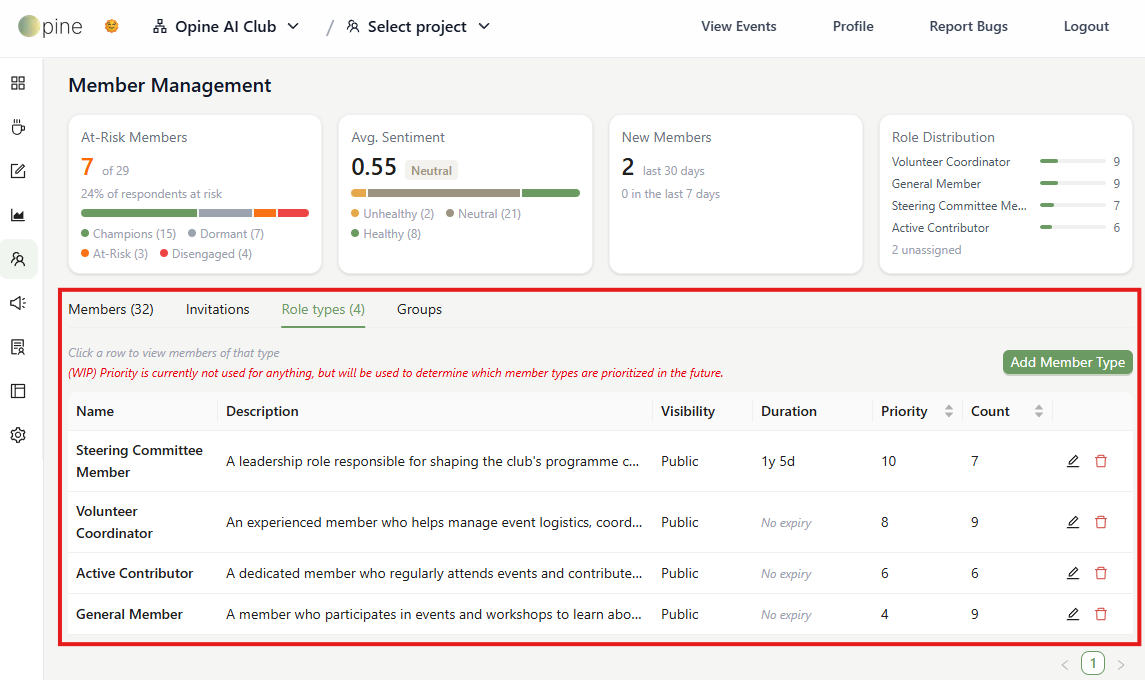
Task: Select the members icon in sidebar
Action: coord(18,259)
